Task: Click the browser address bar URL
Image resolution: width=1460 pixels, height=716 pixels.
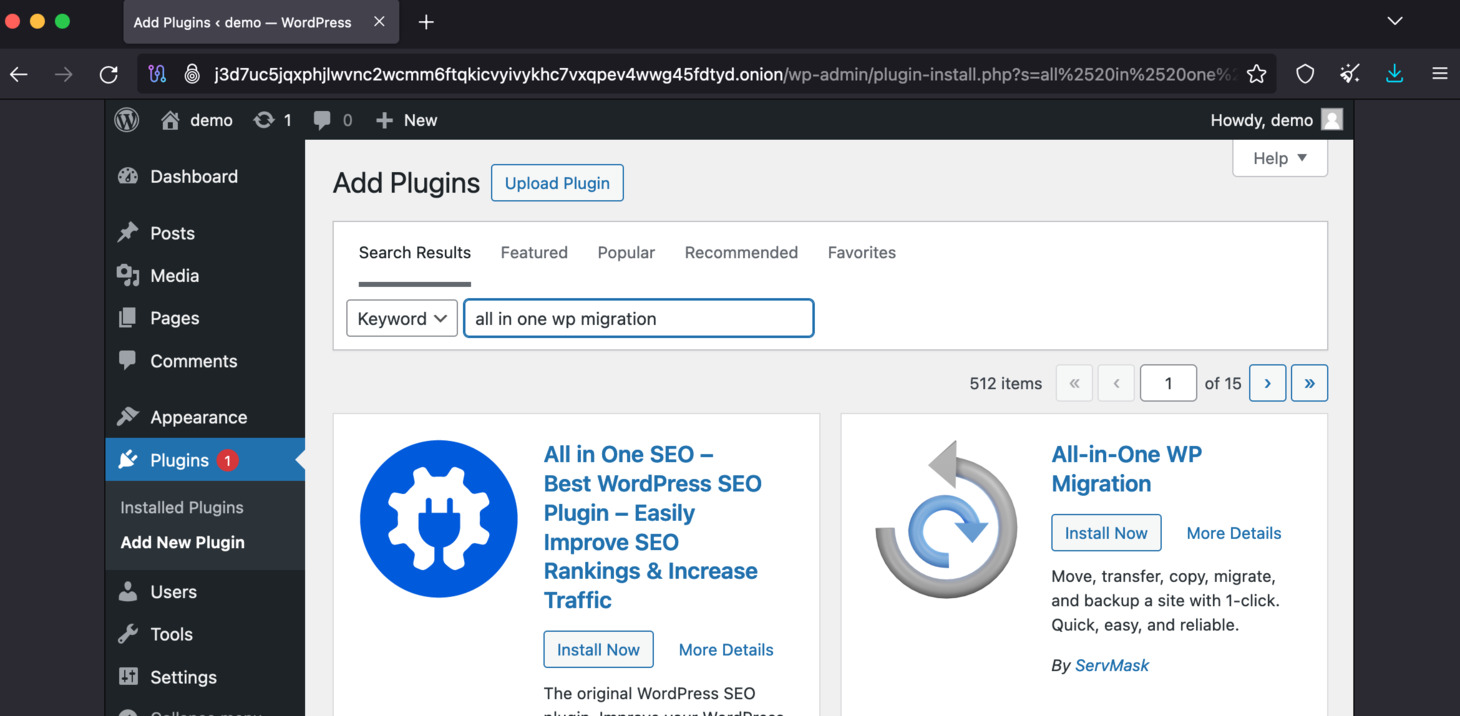Action: click(x=725, y=74)
